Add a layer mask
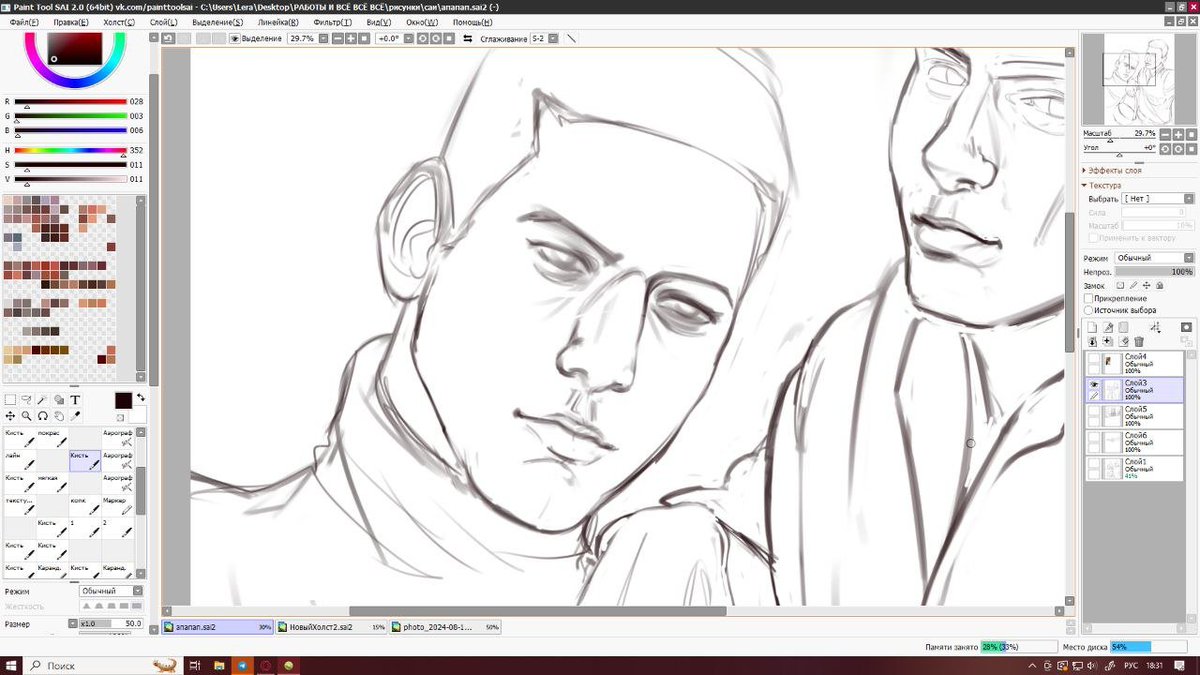 coord(1186,327)
